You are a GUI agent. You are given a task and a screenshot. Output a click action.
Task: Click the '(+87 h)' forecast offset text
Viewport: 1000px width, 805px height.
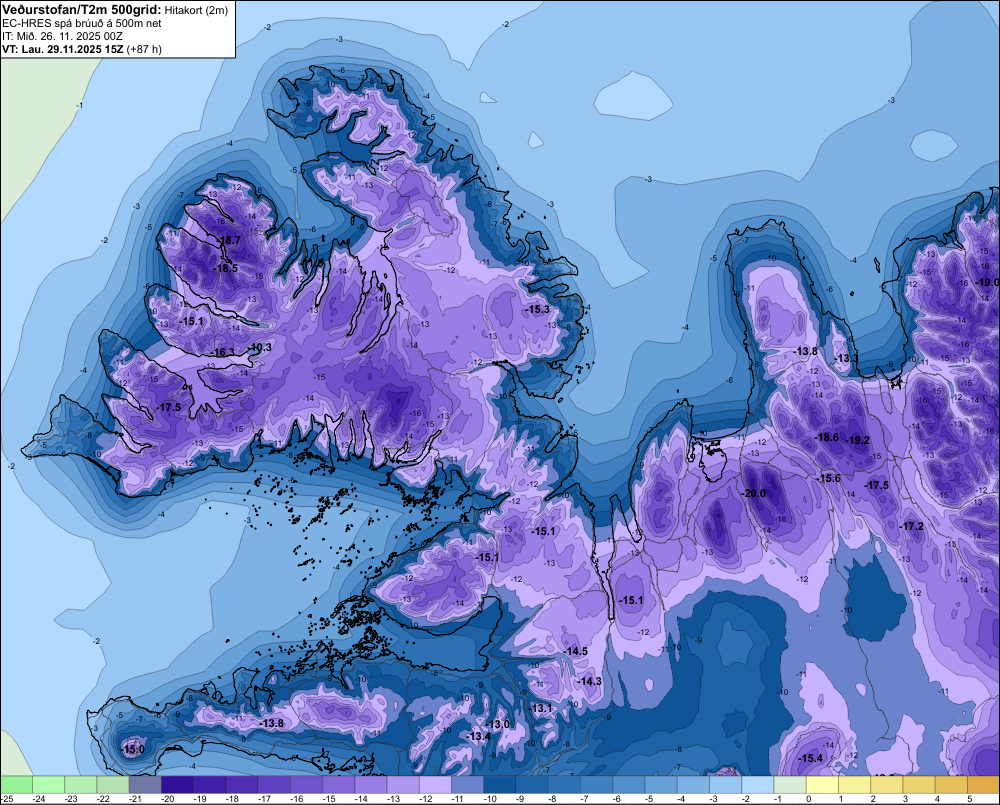click(x=144, y=48)
